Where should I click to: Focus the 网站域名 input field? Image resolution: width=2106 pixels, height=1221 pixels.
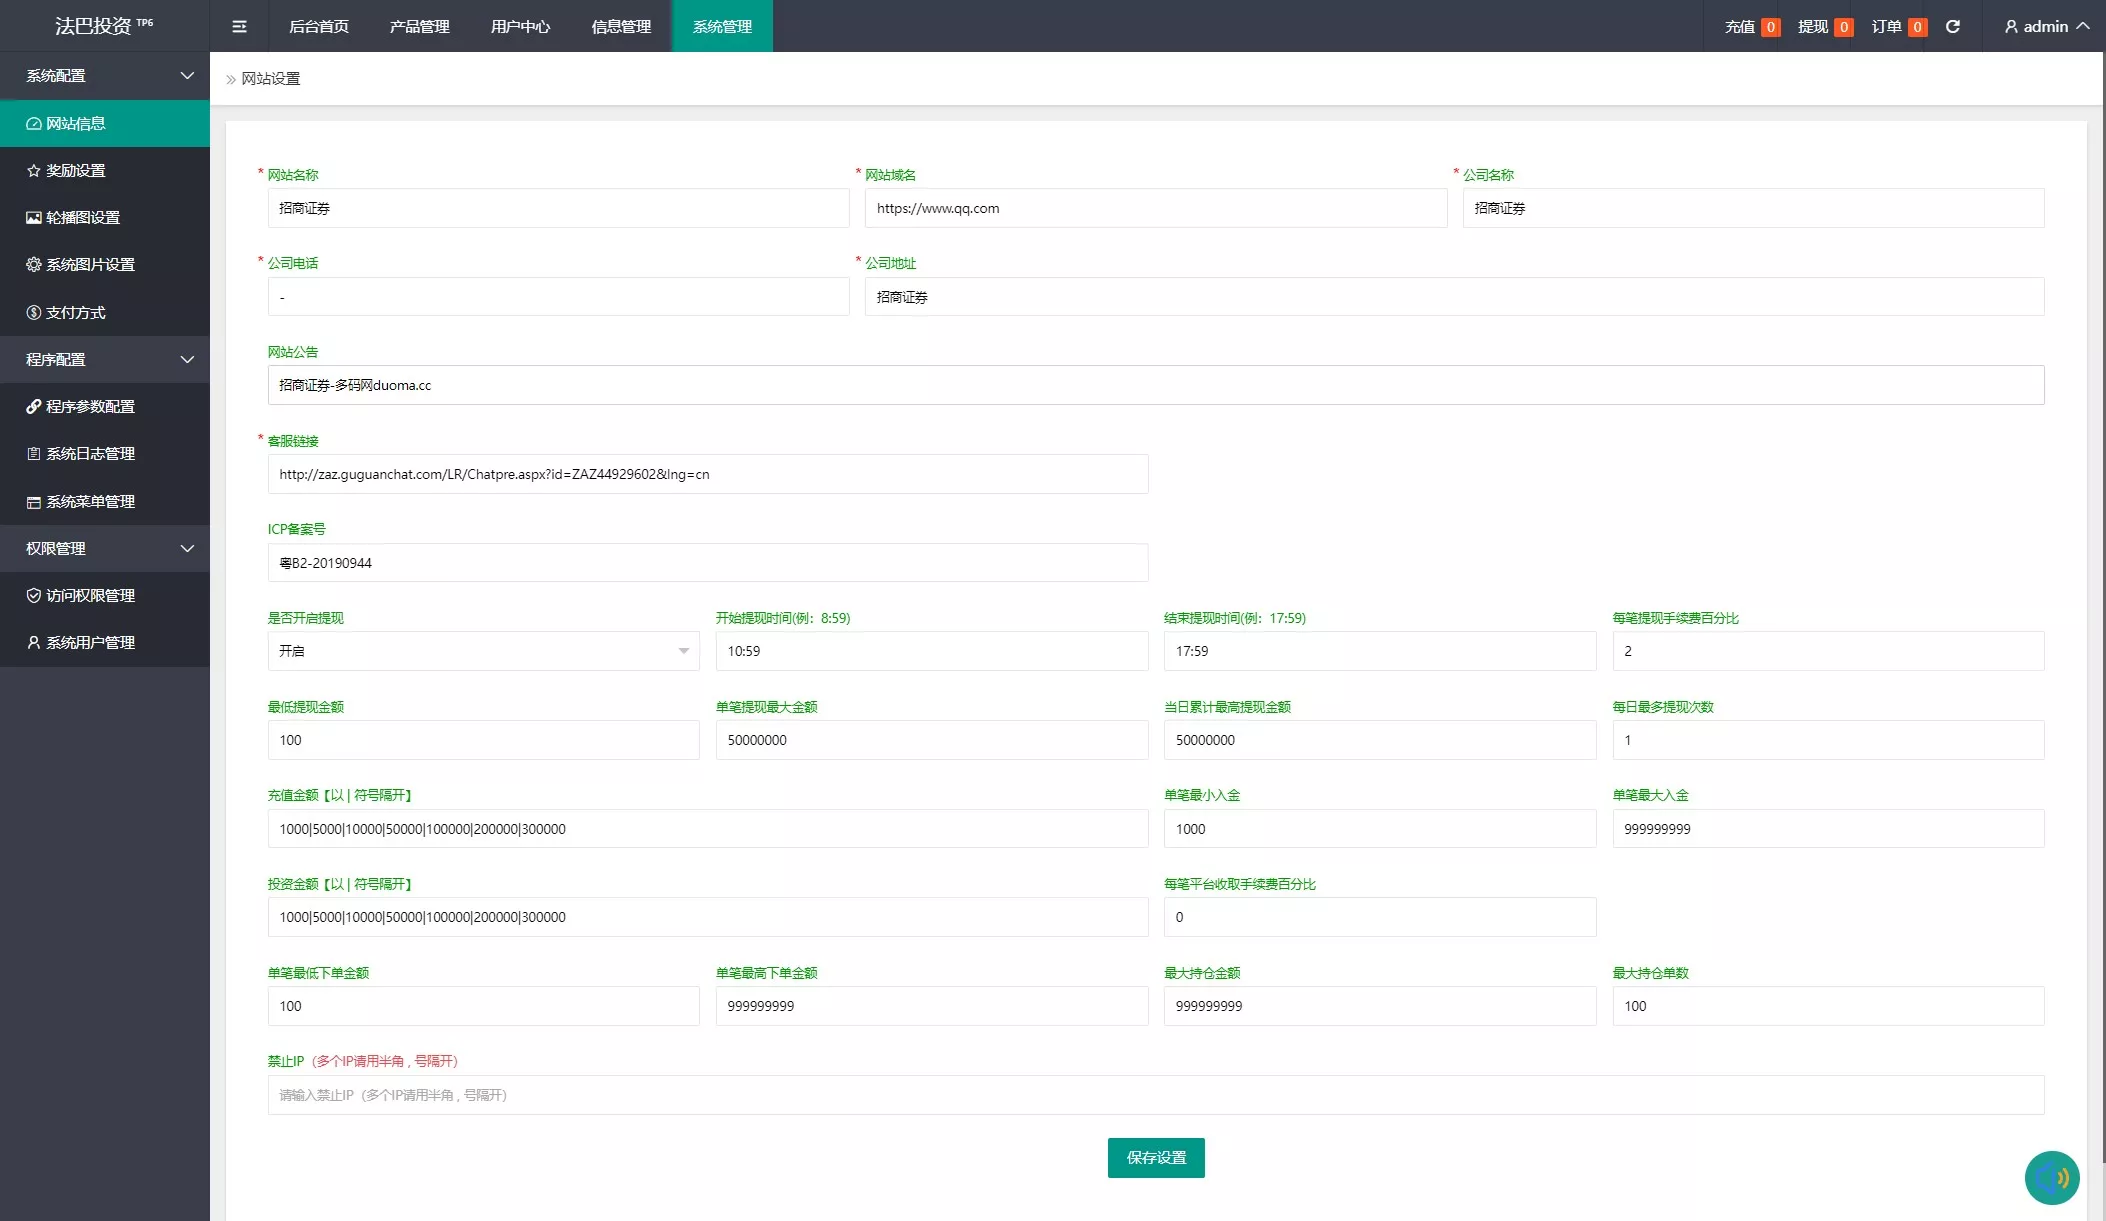tap(1155, 208)
